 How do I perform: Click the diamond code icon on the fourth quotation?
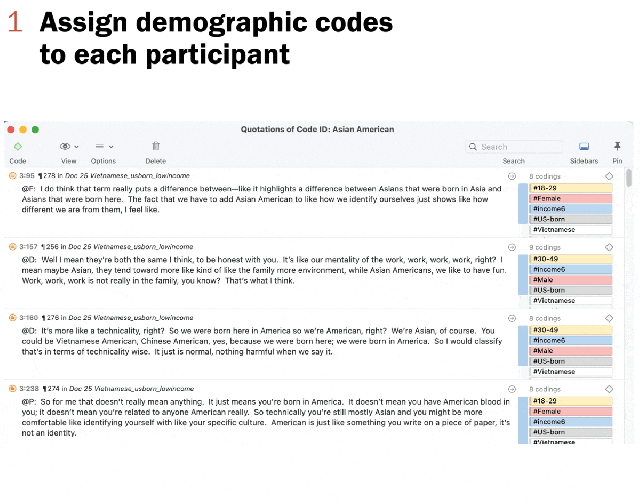click(609, 386)
